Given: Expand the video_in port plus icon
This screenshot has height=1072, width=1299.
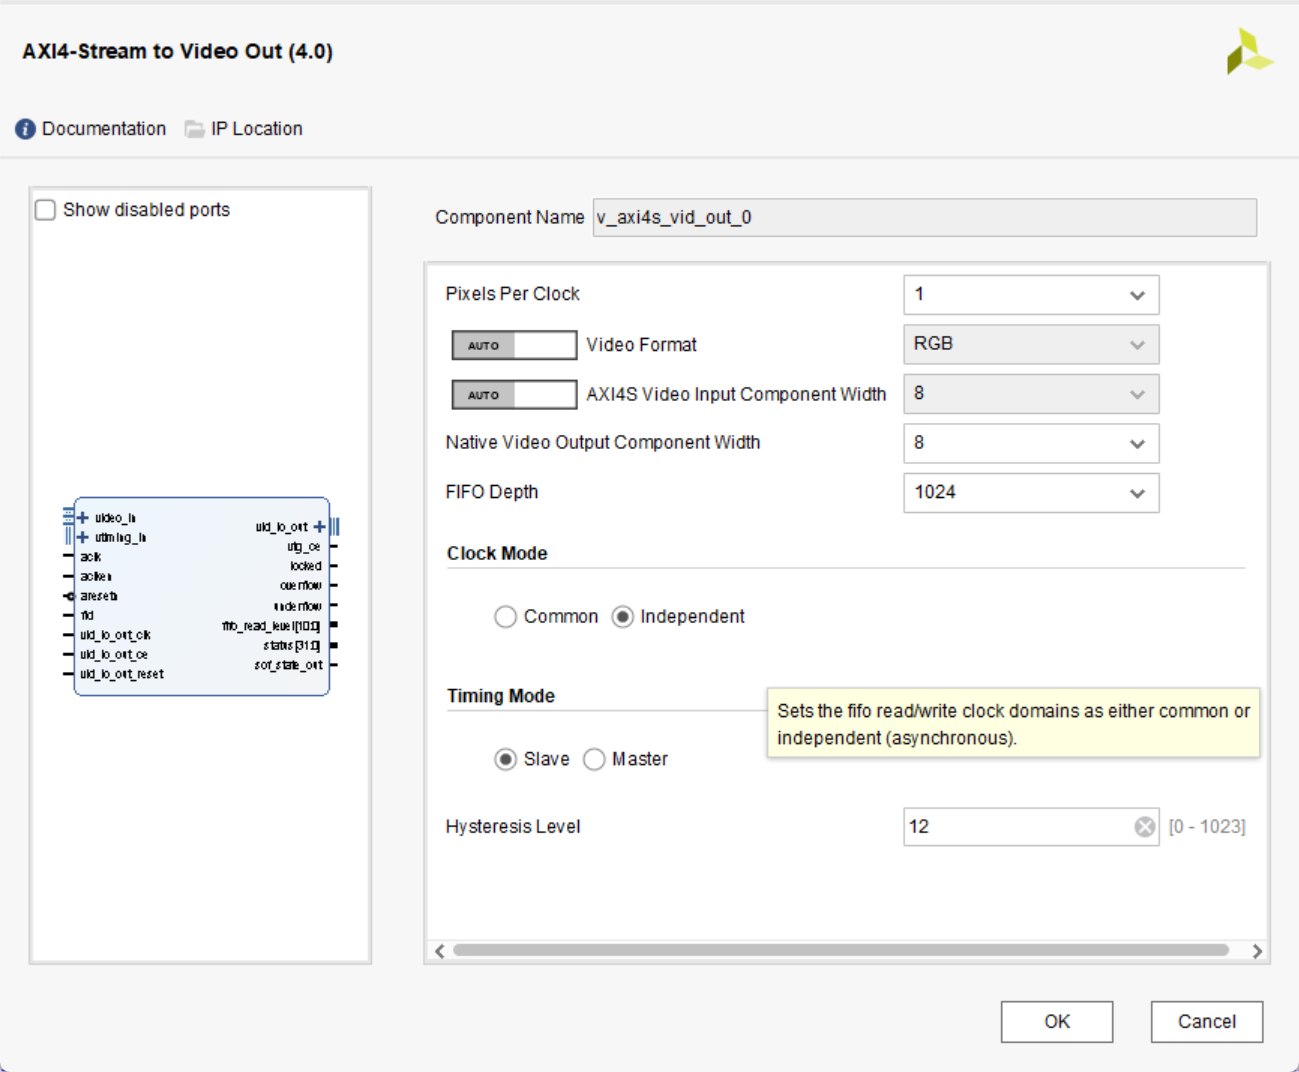Looking at the screenshot, I should tap(83, 518).
